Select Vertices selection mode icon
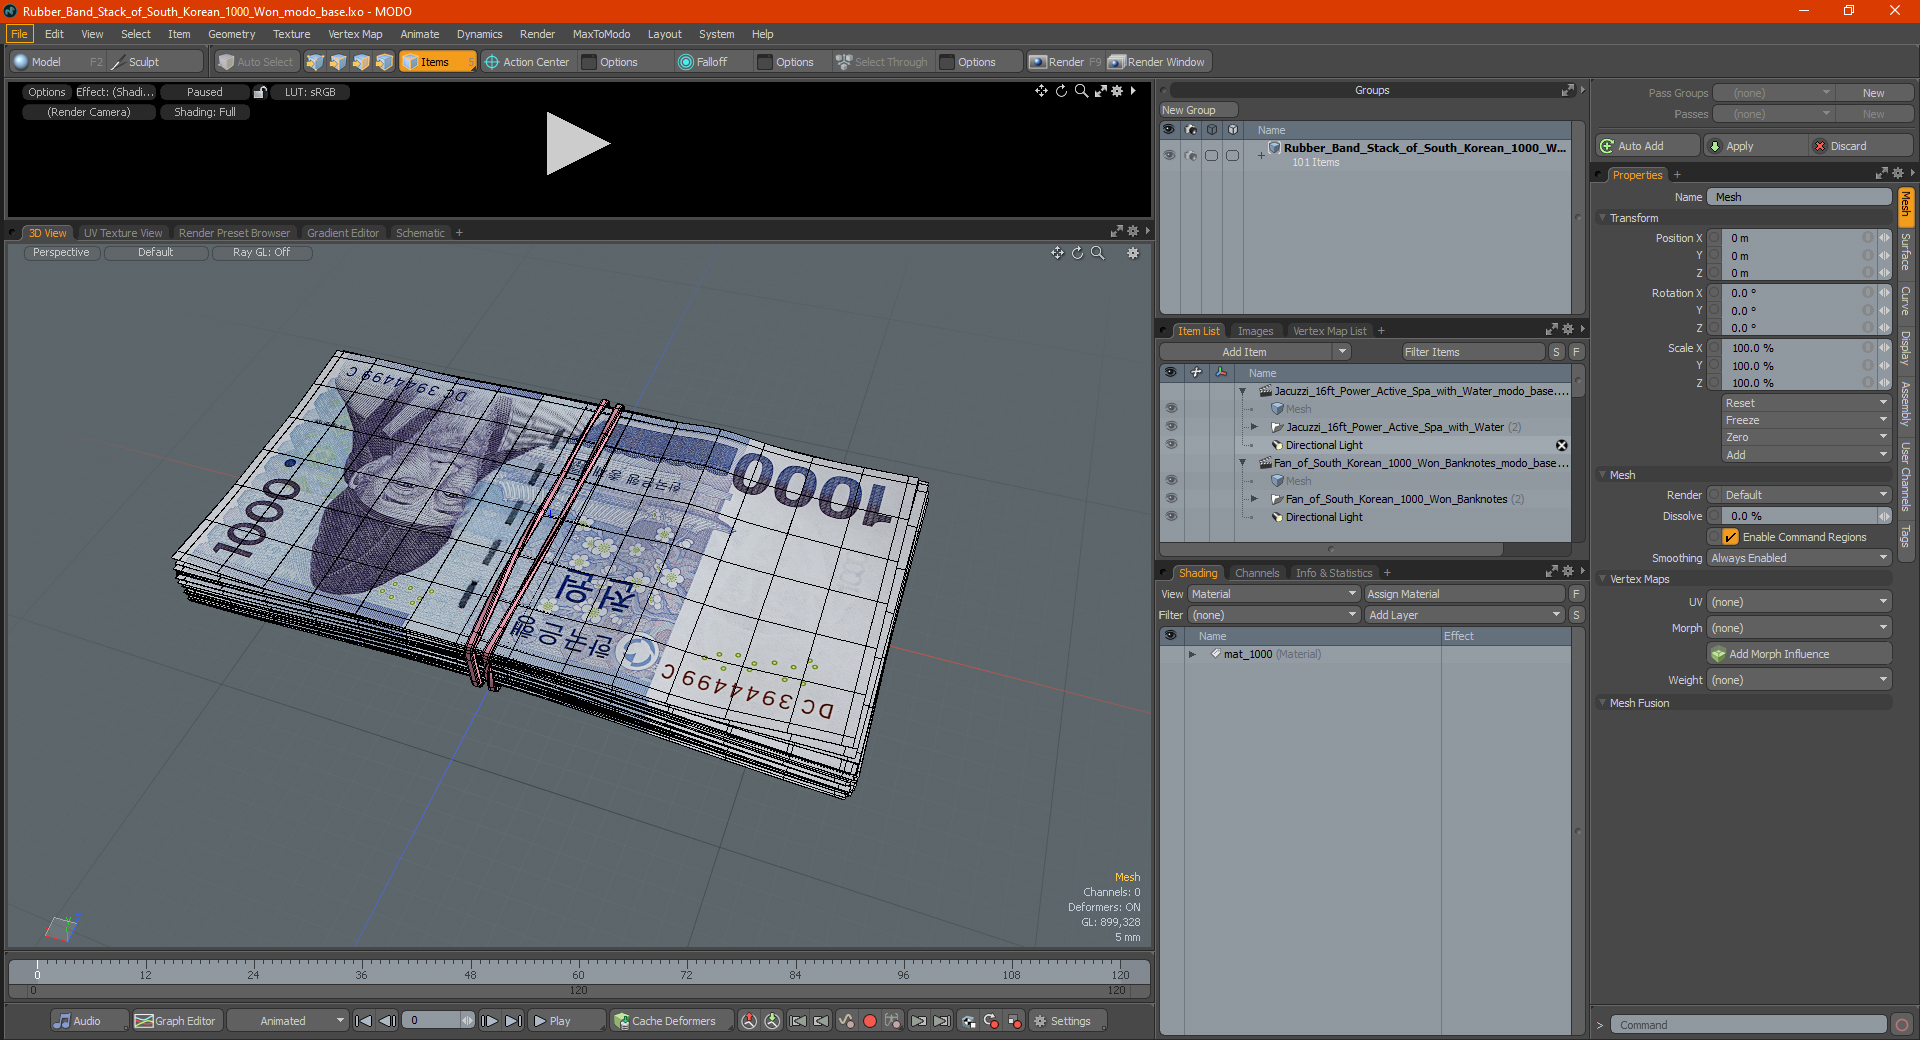The width and height of the screenshot is (1920, 1040). coord(315,62)
